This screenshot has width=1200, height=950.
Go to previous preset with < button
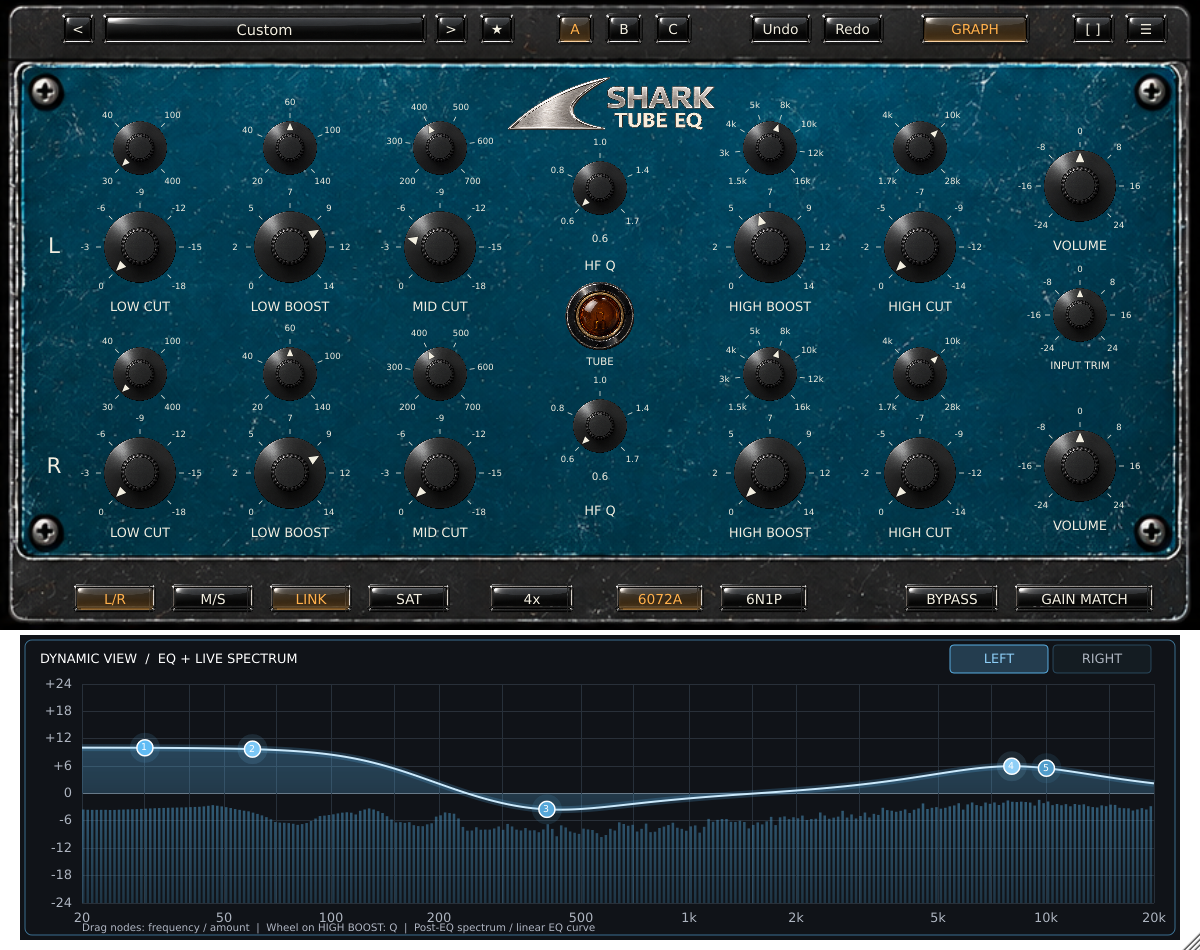[x=78, y=29]
